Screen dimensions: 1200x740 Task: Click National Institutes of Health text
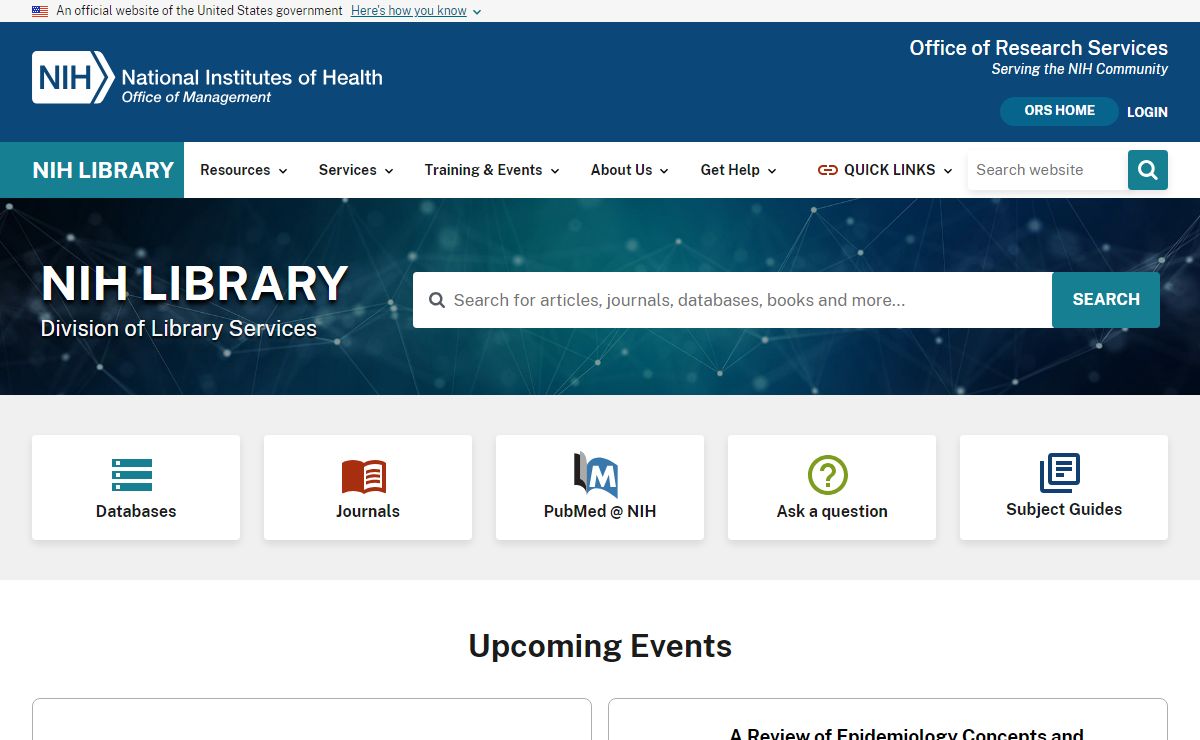coord(252,77)
